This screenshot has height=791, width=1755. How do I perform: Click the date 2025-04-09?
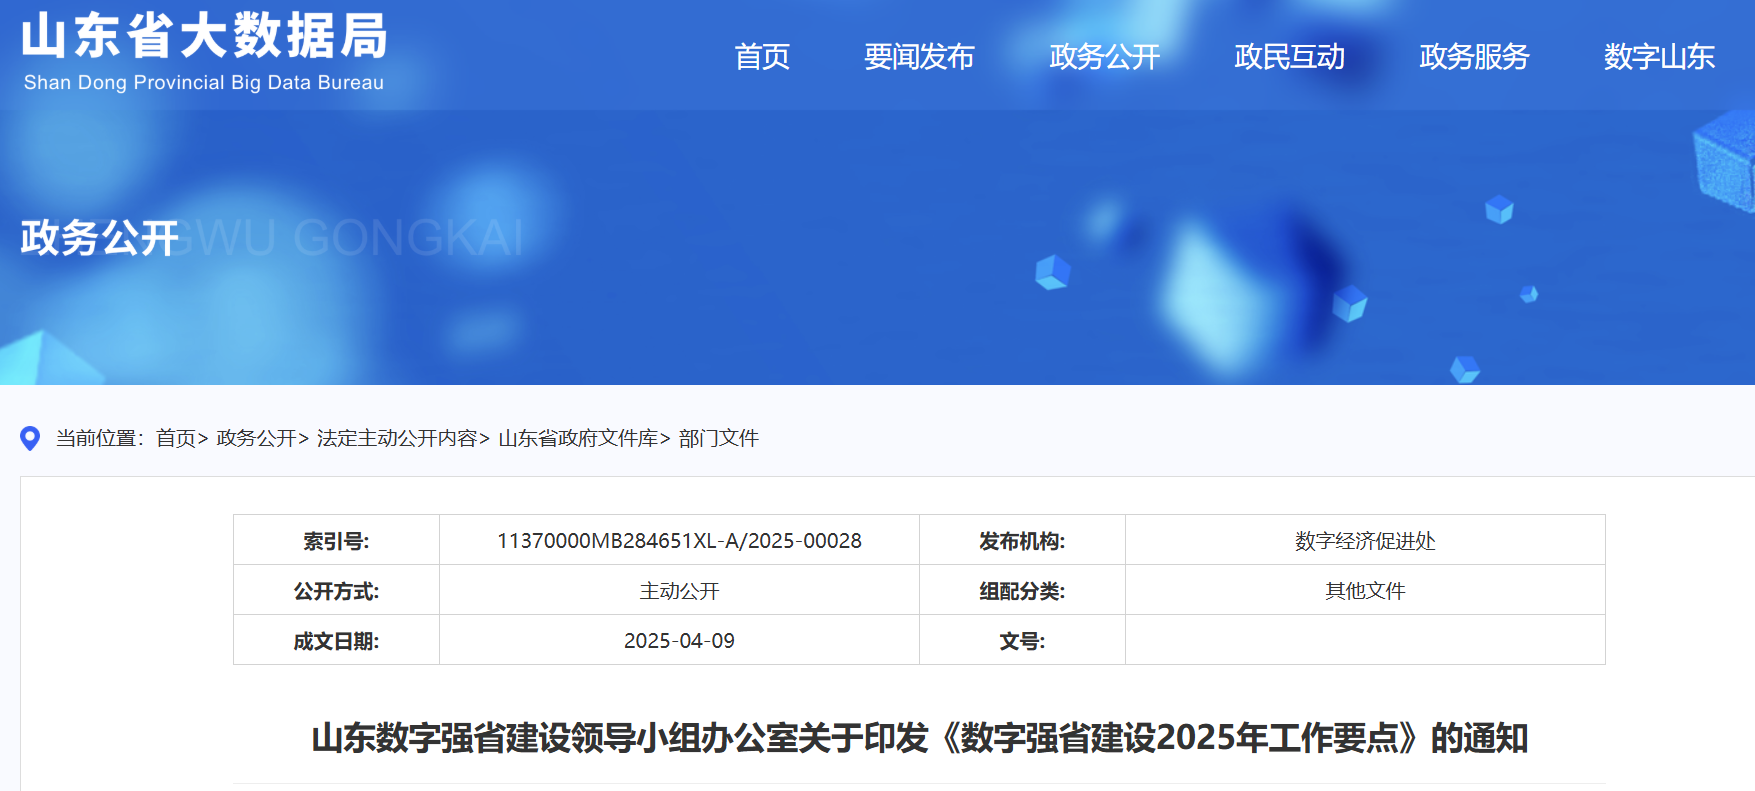679,641
